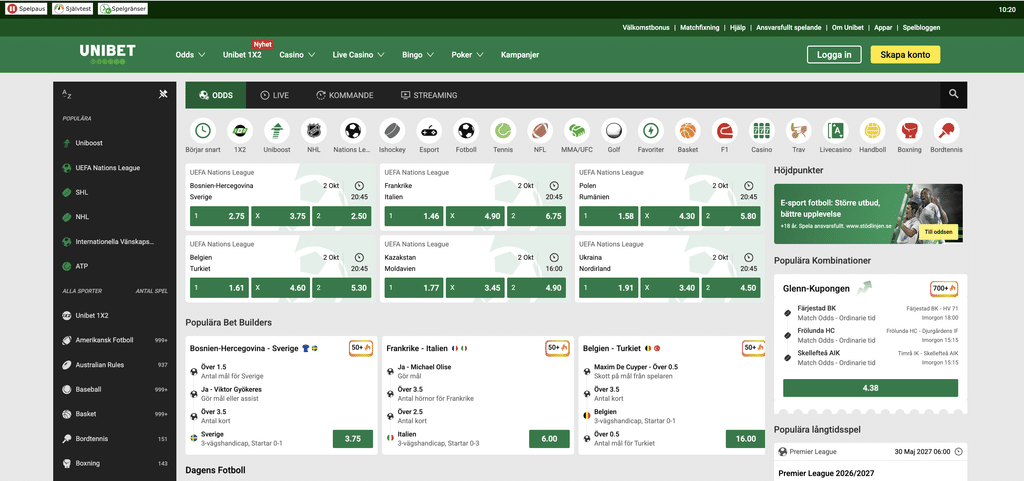Select odds 1.77 for Kazakstan
The width and height of the screenshot is (1024, 481).
click(x=415, y=288)
